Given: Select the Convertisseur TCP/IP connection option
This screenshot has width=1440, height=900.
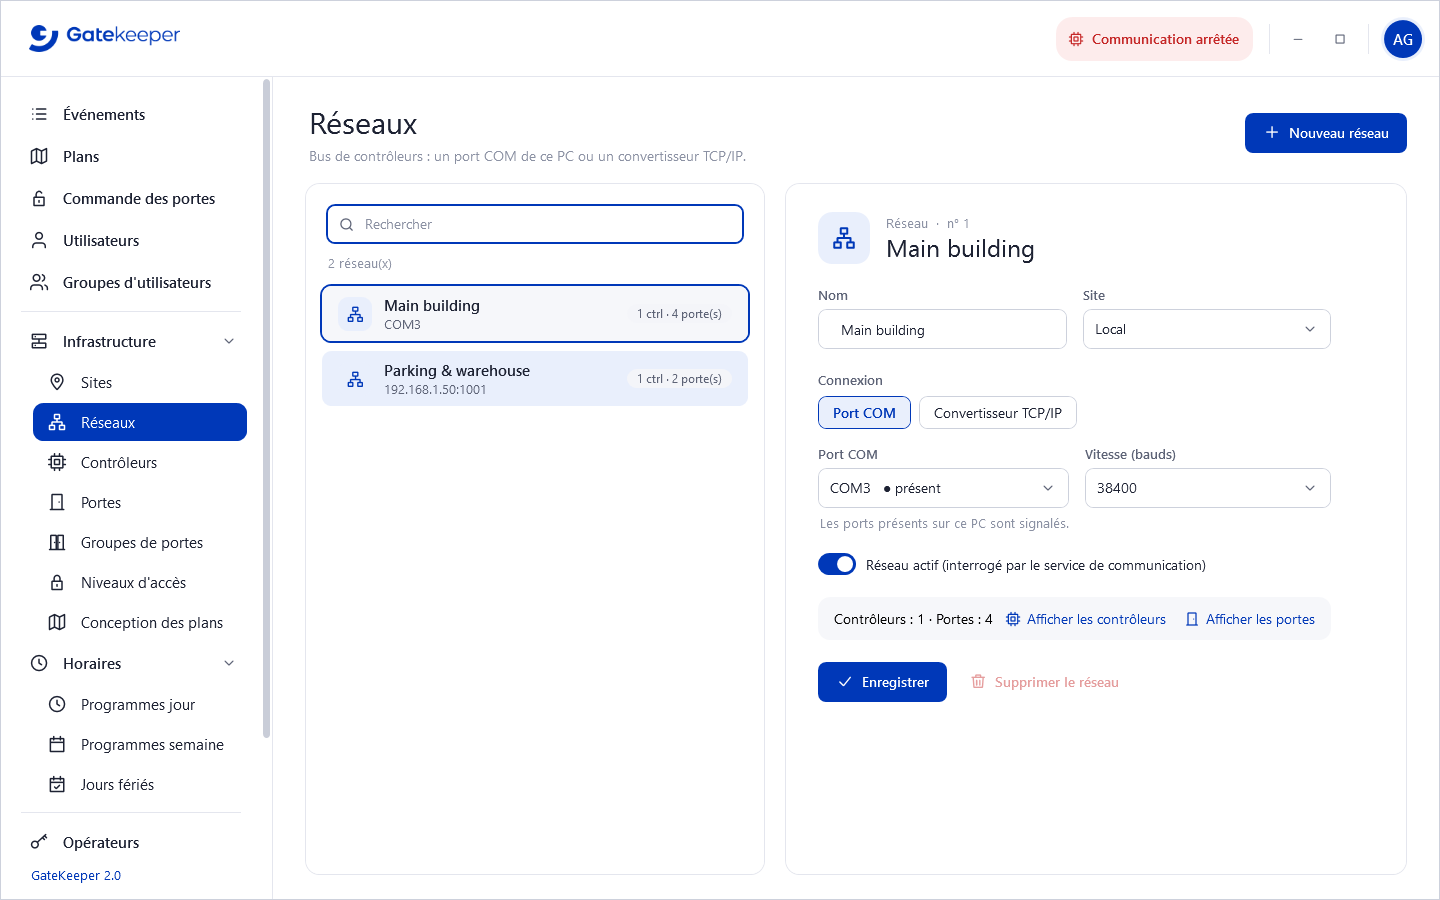Looking at the screenshot, I should (998, 413).
